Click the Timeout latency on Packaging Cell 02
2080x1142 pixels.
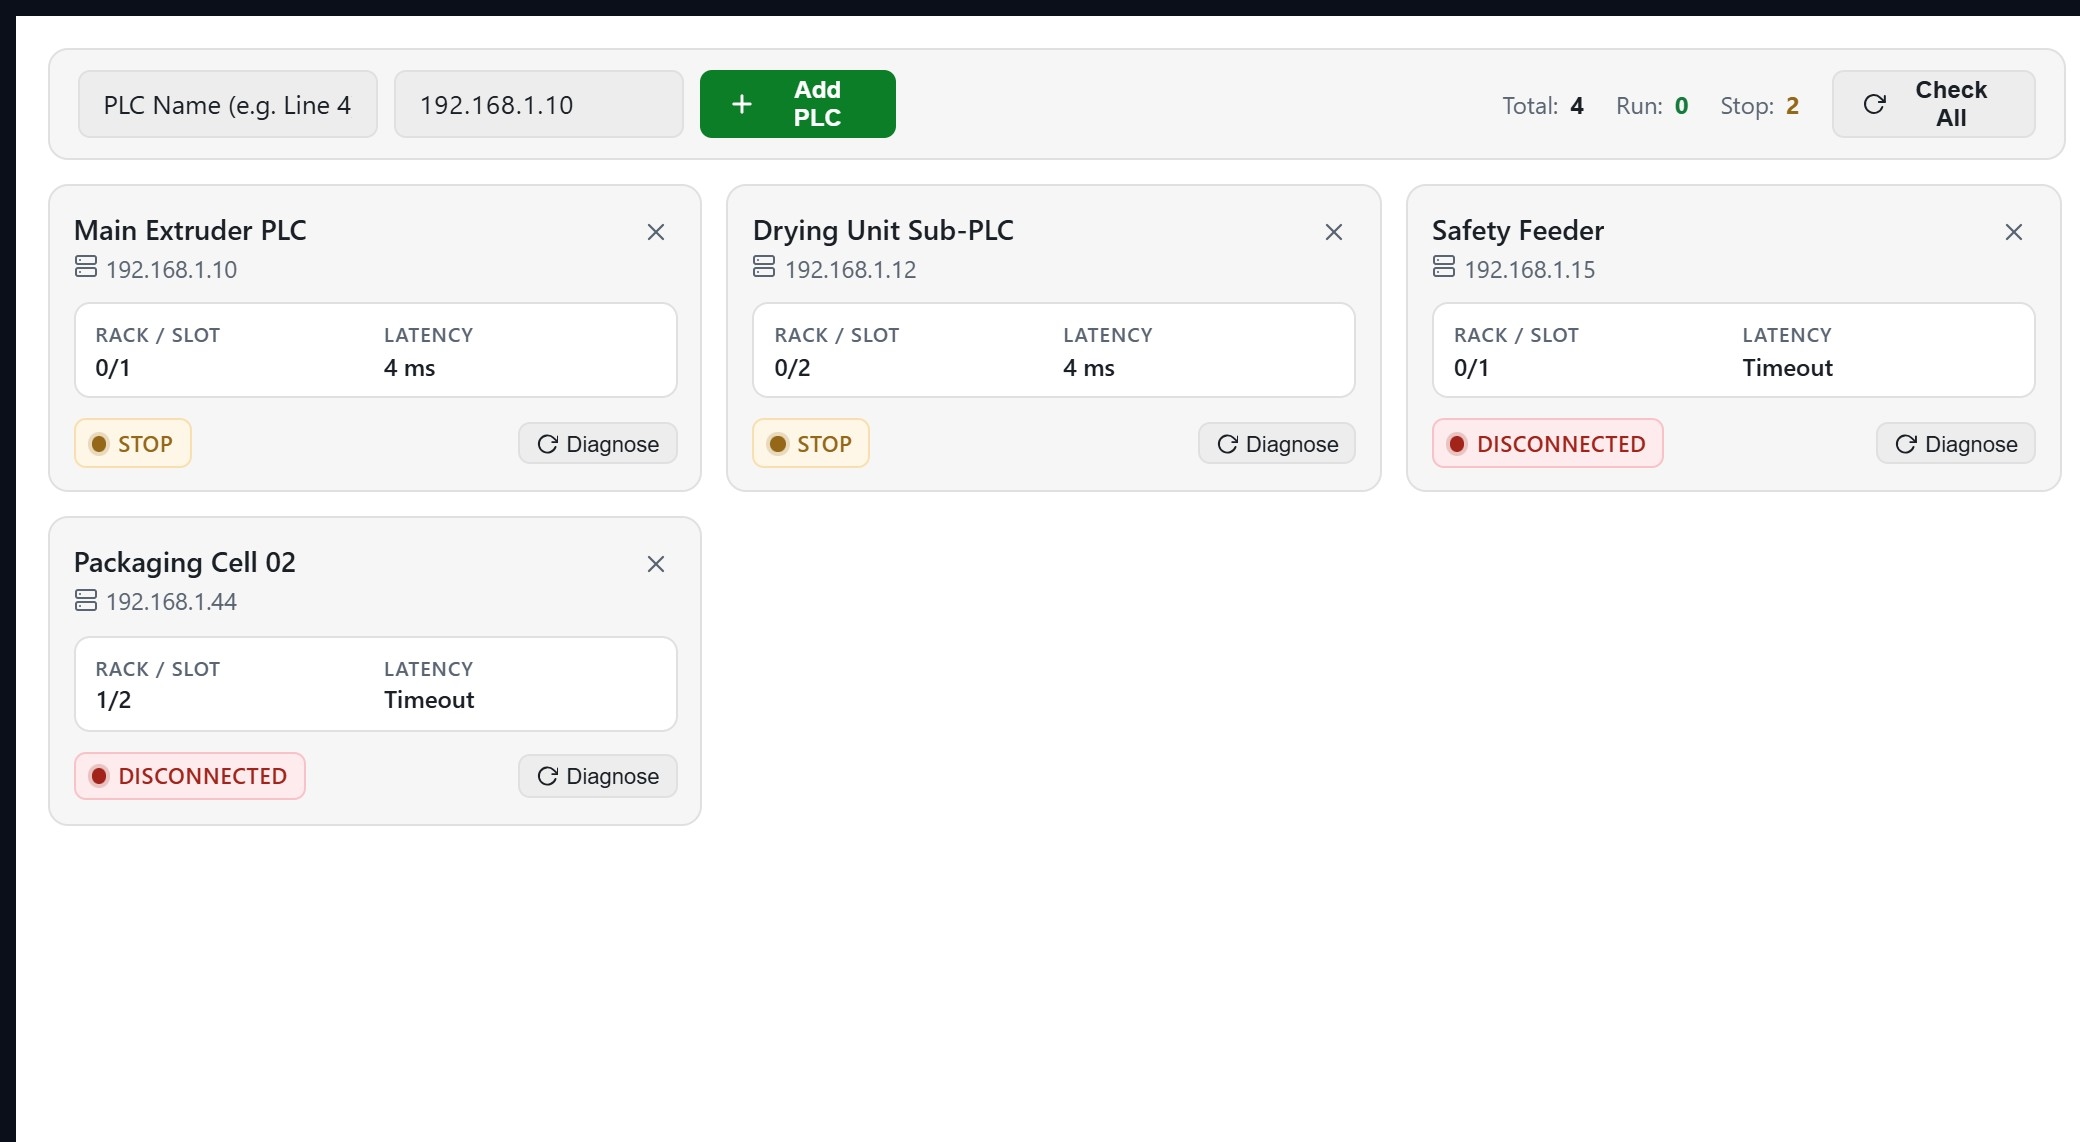pyautogui.click(x=429, y=700)
